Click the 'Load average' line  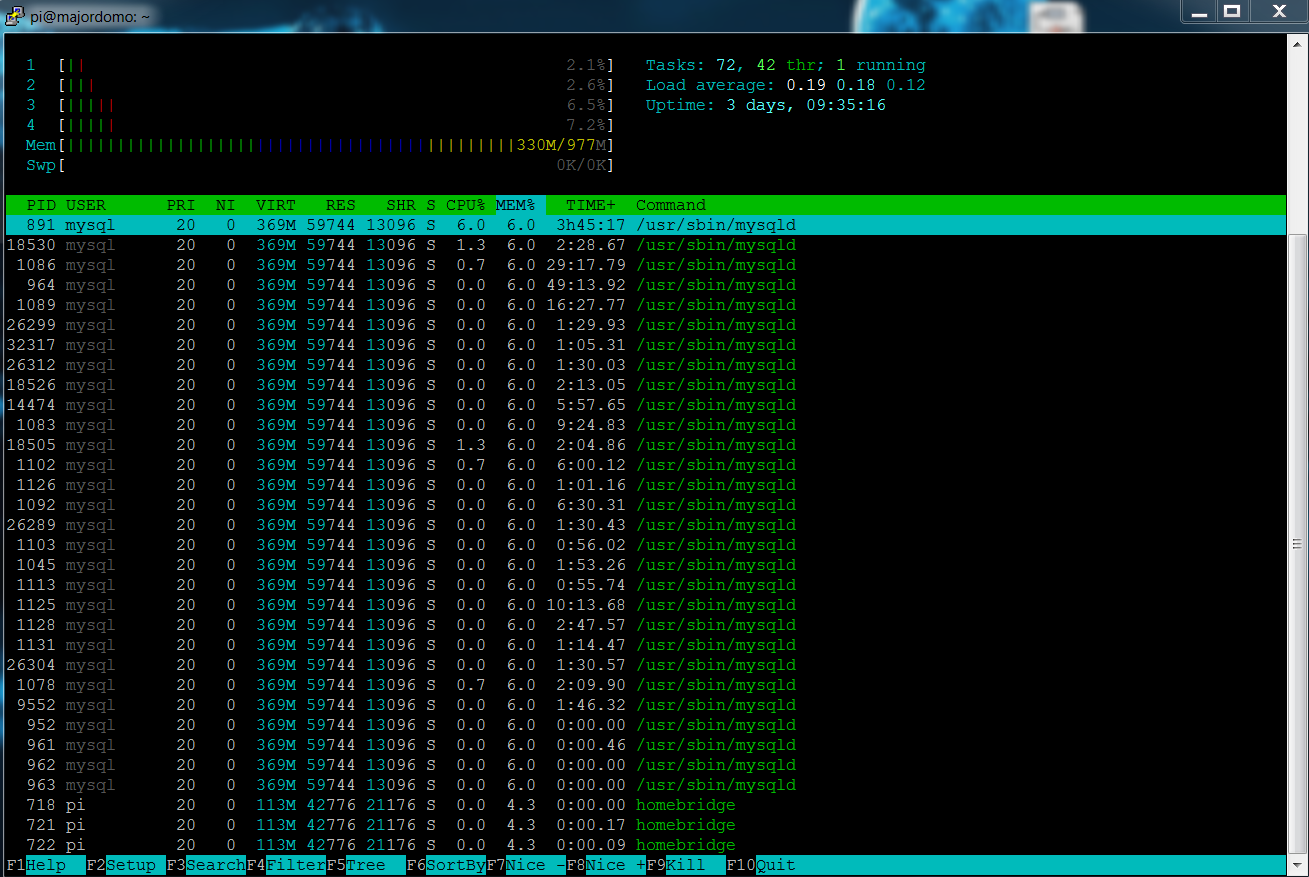click(x=786, y=85)
